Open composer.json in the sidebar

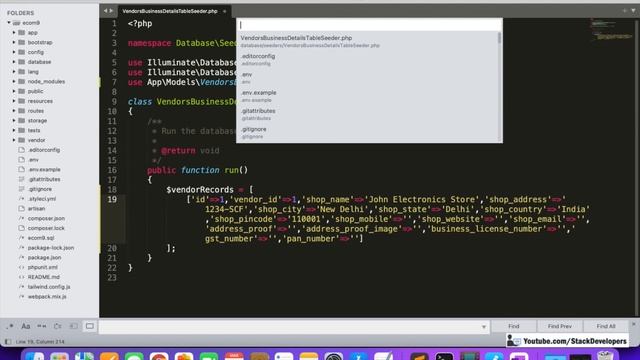pos(46,218)
